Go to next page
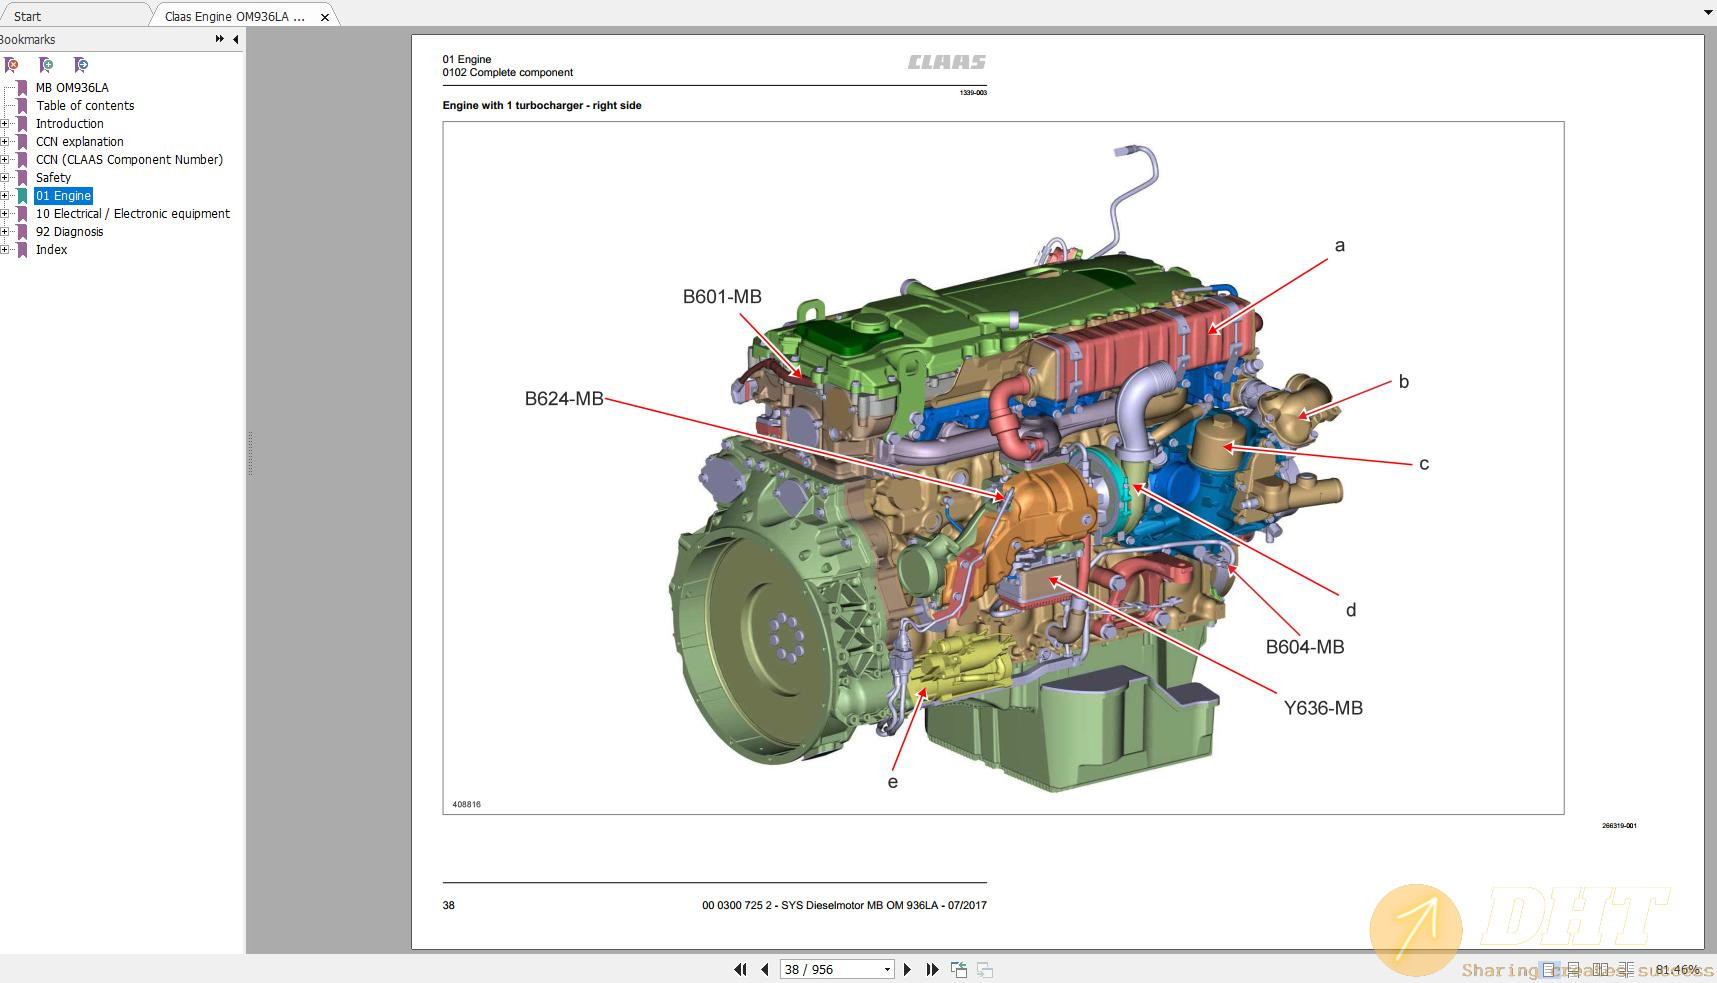The height and width of the screenshot is (983, 1717). click(x=907, y=969)
